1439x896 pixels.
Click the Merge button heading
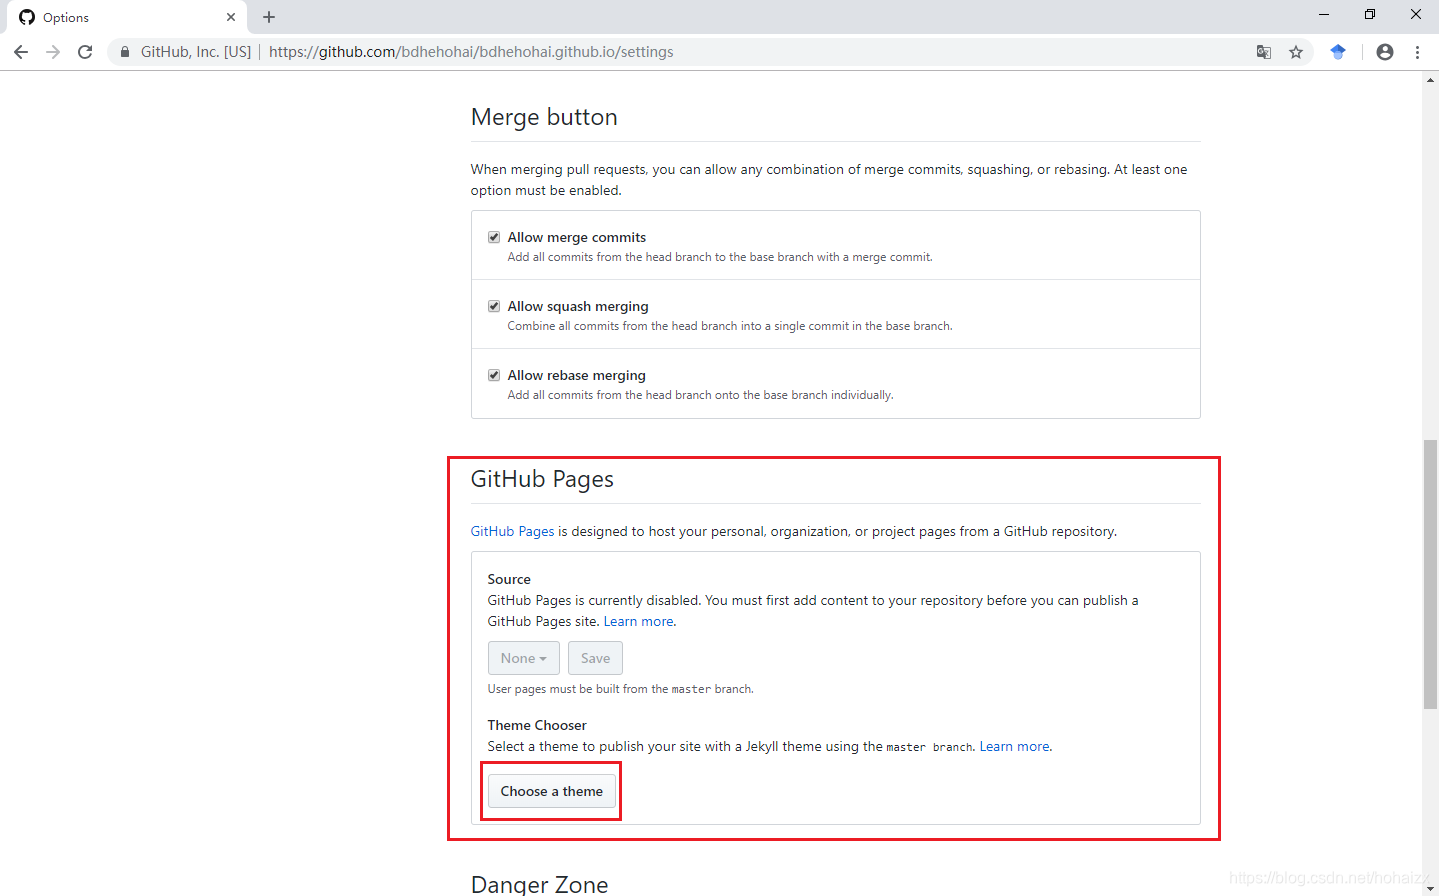pos(544,117)
